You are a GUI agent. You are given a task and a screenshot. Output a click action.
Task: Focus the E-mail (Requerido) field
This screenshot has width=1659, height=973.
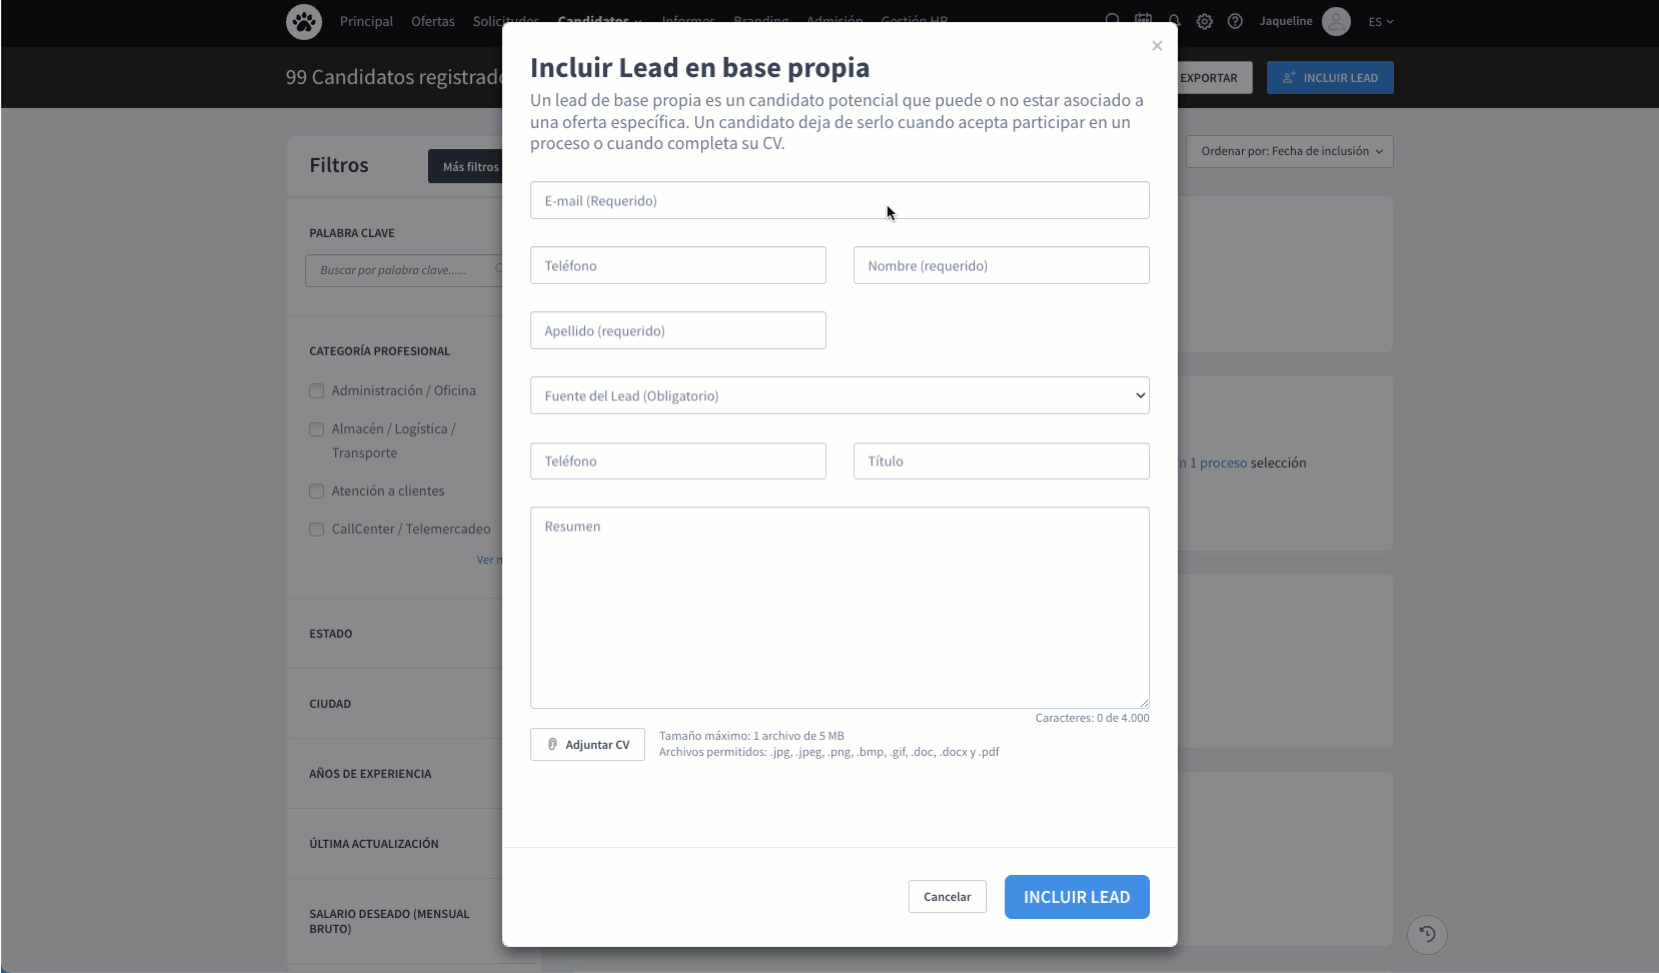(839, 201)
